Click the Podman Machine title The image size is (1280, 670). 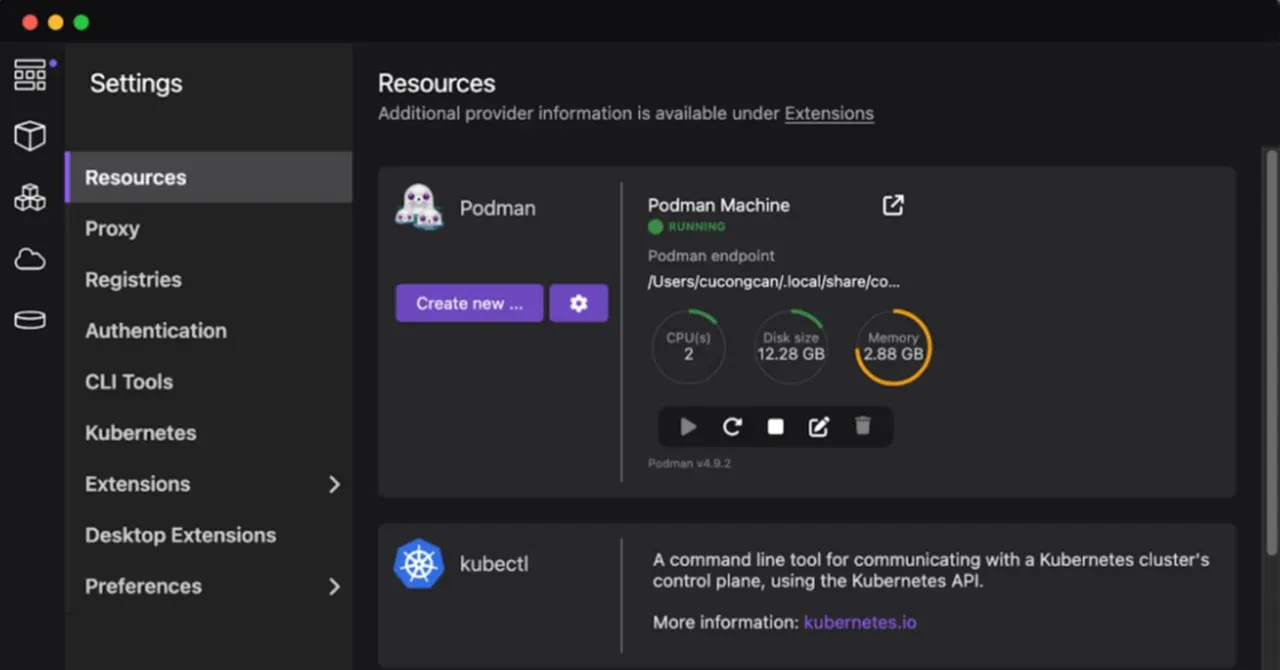[718, 205]
